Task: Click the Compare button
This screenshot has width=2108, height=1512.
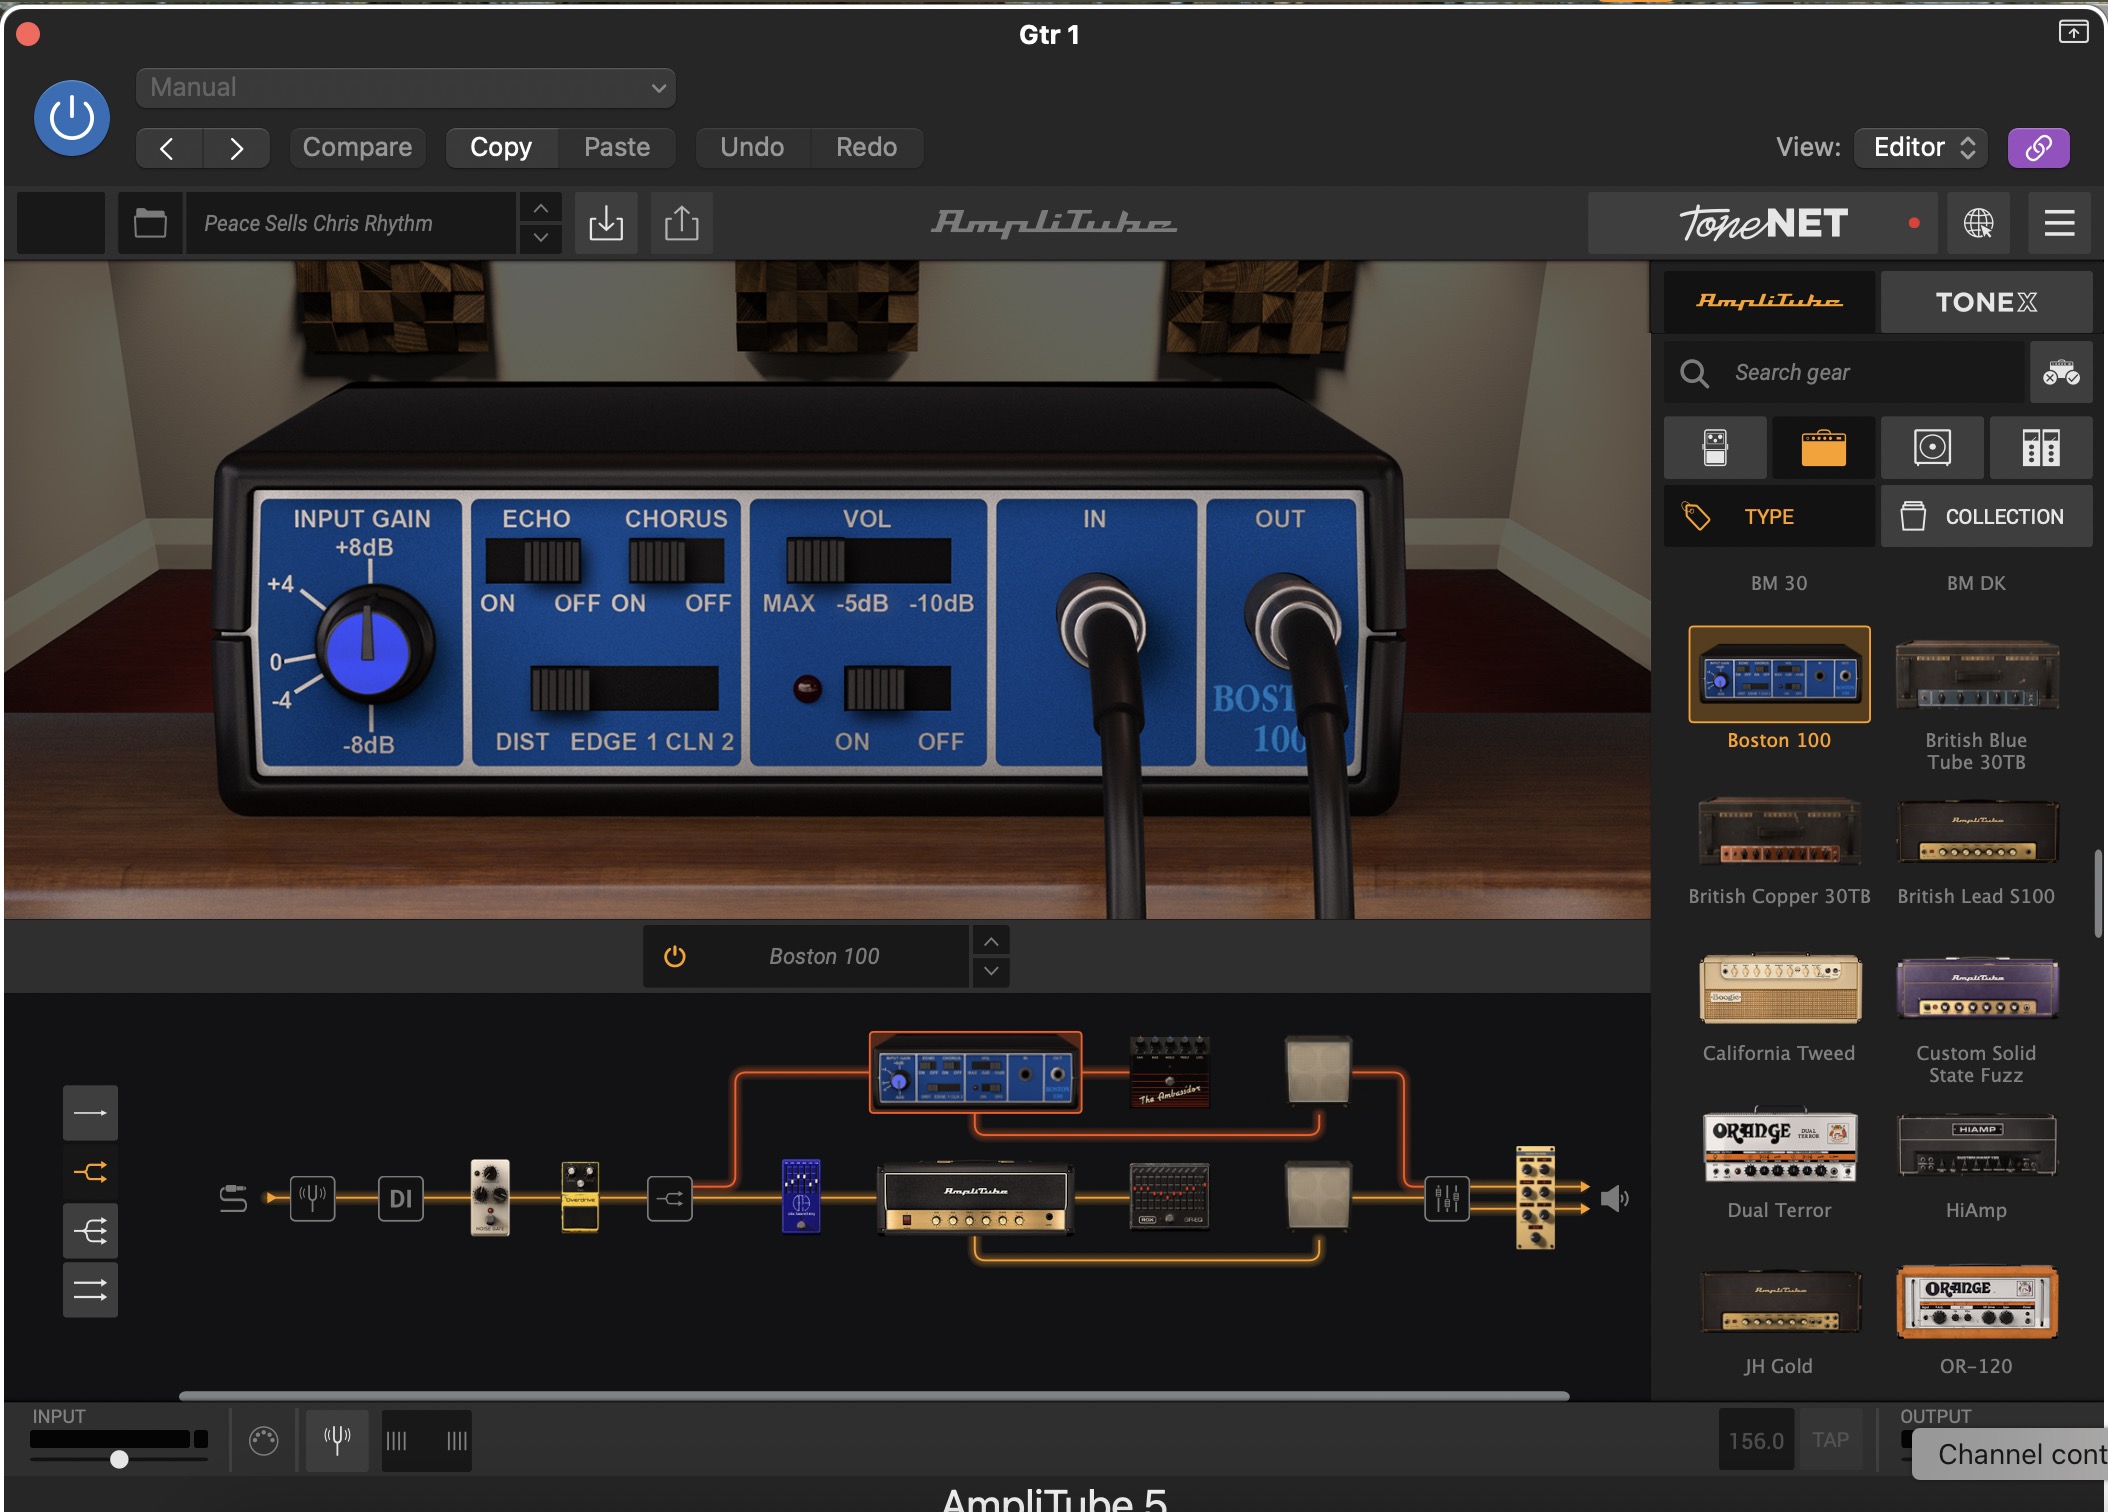Action: pyautogui.click(x=357, y=147)
